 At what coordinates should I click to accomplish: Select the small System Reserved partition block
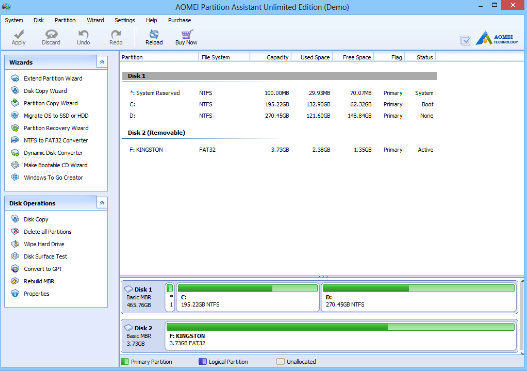pyautogui.click(x=170, y=297)
